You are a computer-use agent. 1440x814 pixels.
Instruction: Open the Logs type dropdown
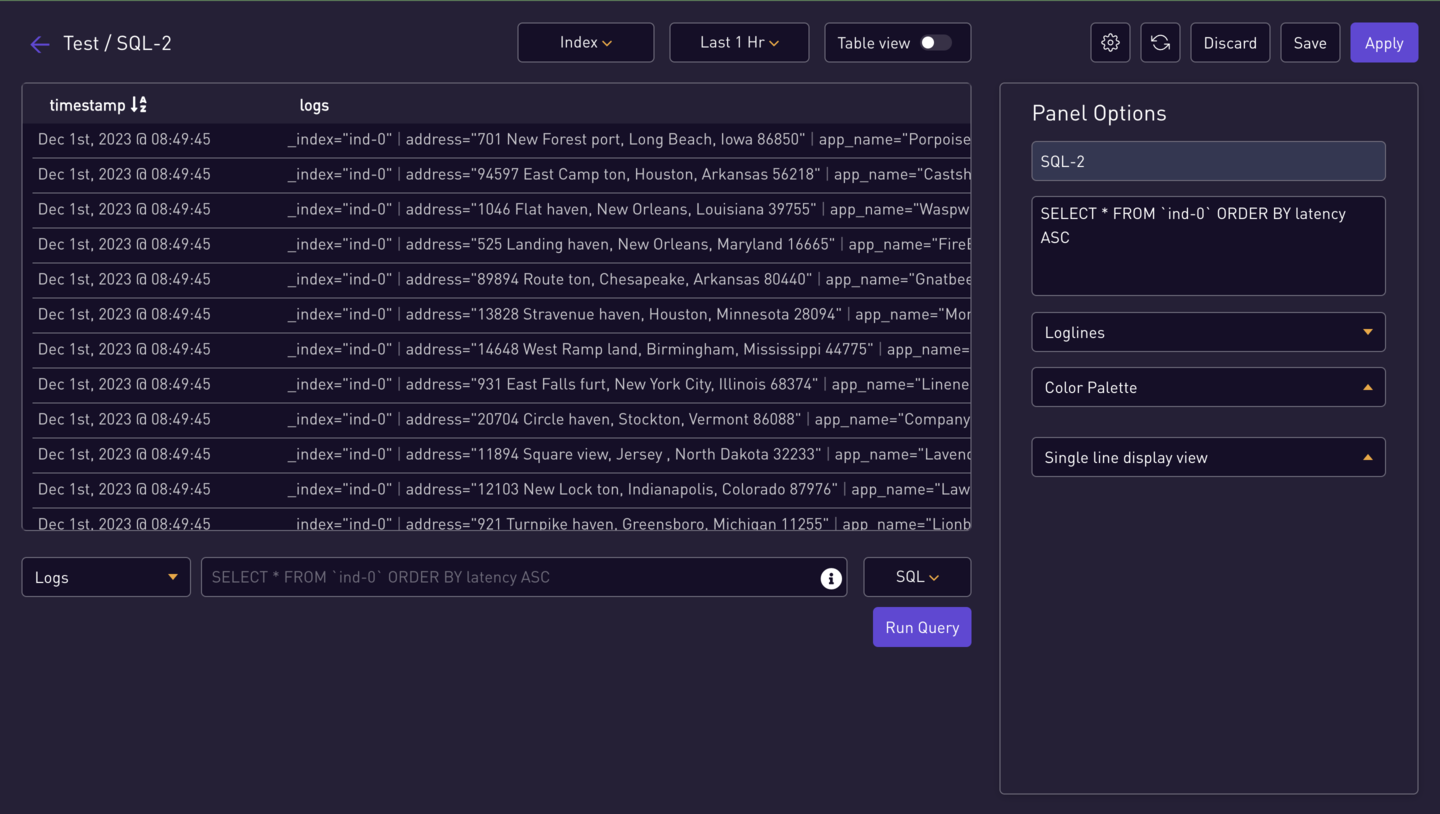(x=106, y=577)
